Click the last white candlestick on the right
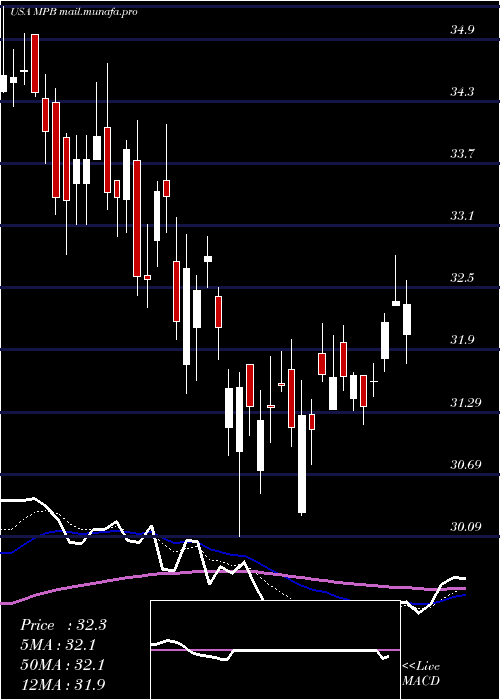The height and width of the screenshot is (700, 500). (407, 319)
